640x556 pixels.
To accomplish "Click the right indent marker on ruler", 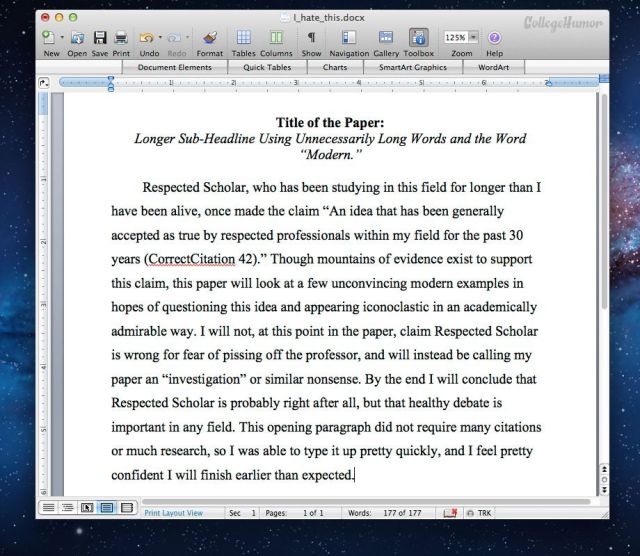I will 549,84.
